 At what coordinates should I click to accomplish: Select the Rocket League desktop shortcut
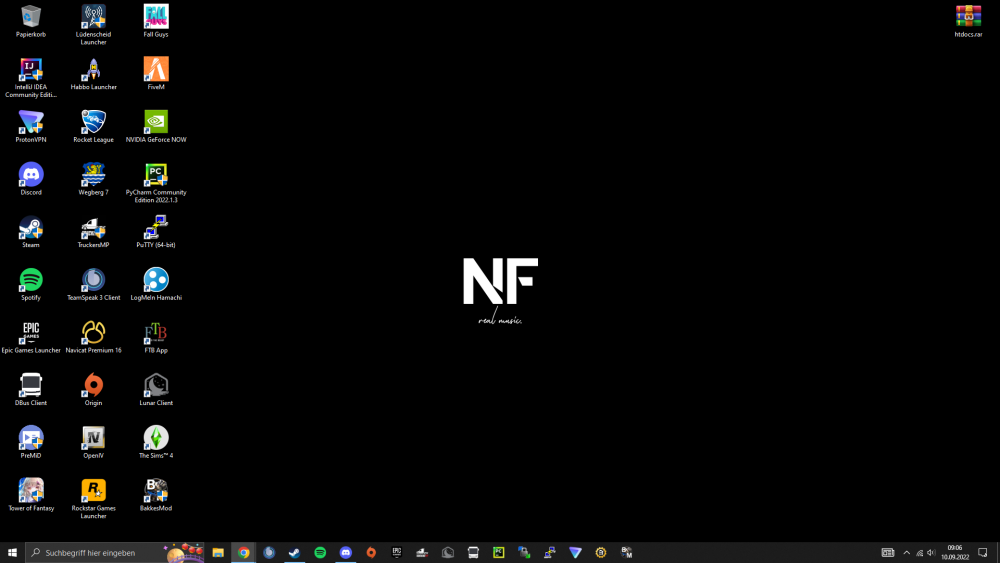[x=93, y=122]
